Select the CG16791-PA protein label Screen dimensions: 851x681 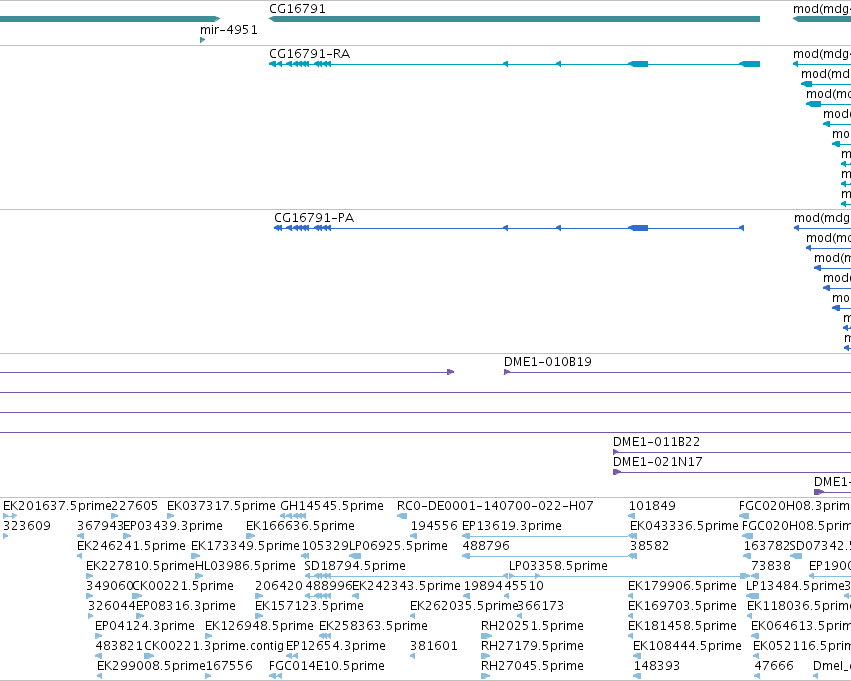314,218
